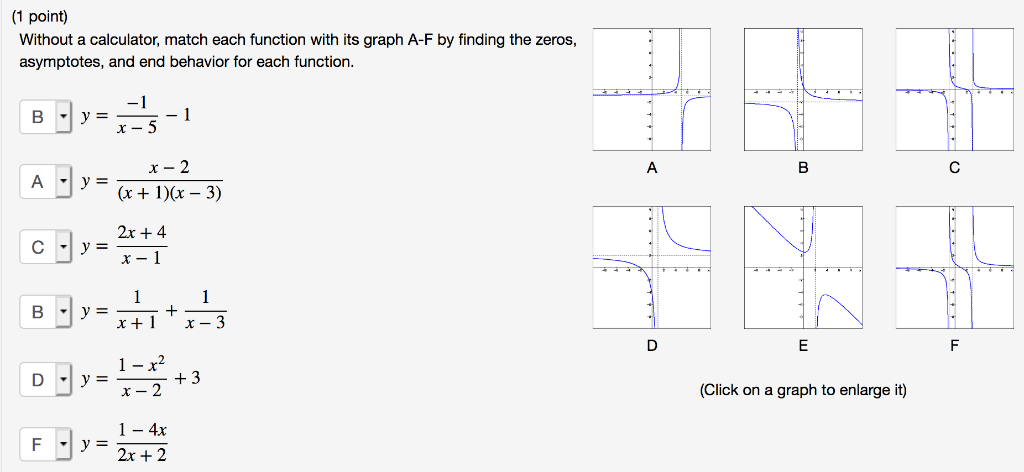Click the label B under second graph

coord(803,168)
